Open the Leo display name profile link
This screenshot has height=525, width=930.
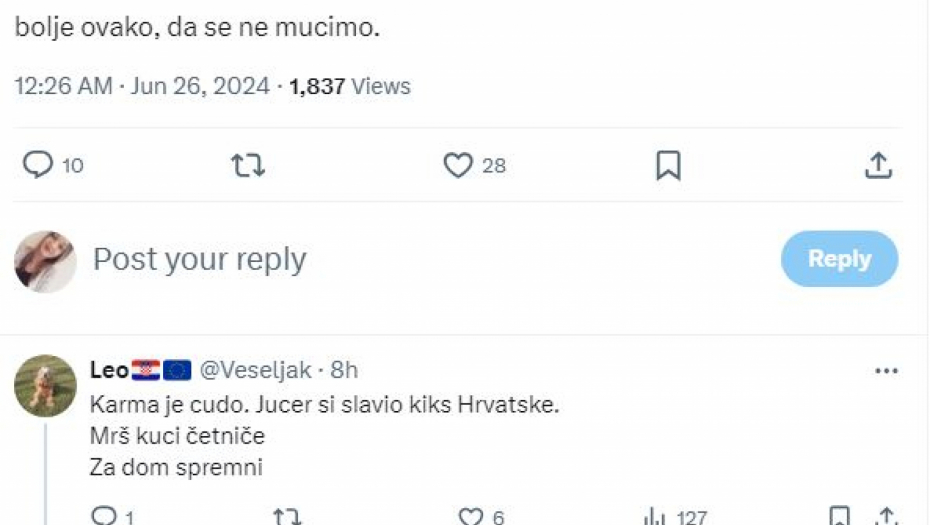[109, 371]
